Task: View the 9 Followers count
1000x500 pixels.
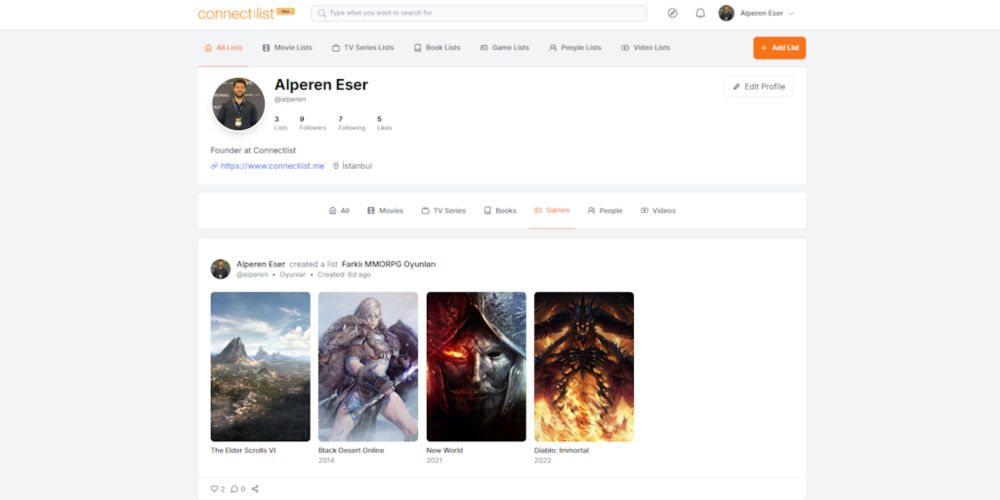Action: coord(312,123)
